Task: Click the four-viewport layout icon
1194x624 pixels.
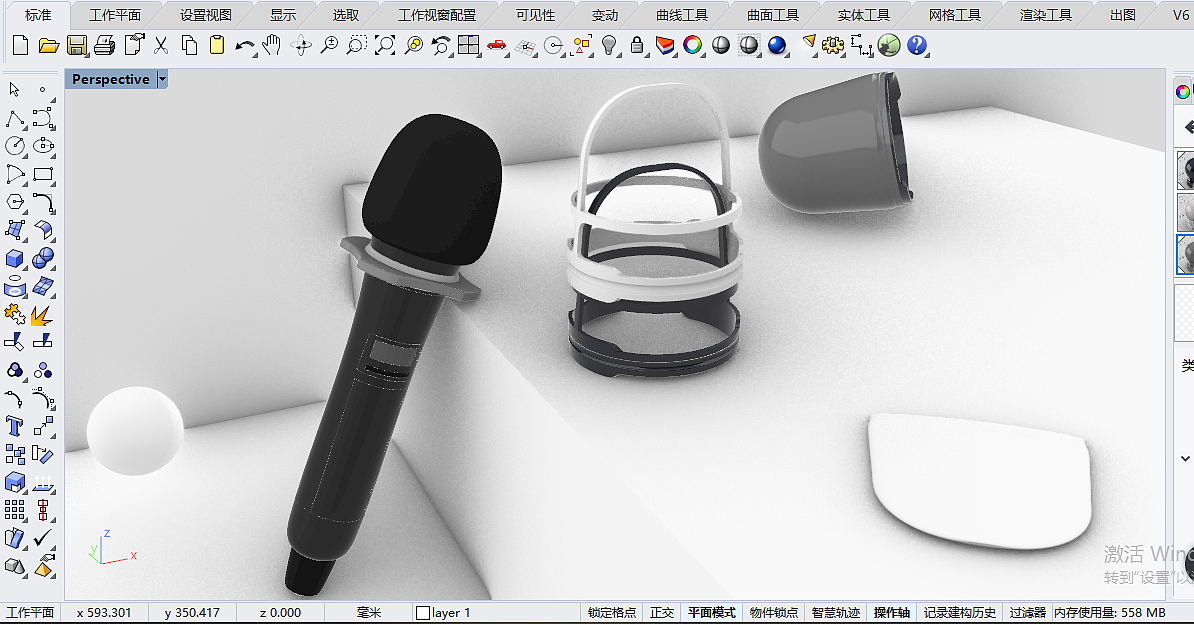Action: pos(468,46)
